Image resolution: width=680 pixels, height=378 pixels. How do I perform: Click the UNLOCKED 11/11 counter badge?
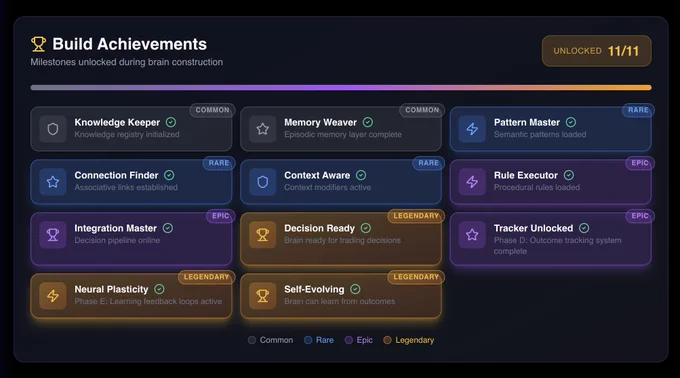pos(596,51)
